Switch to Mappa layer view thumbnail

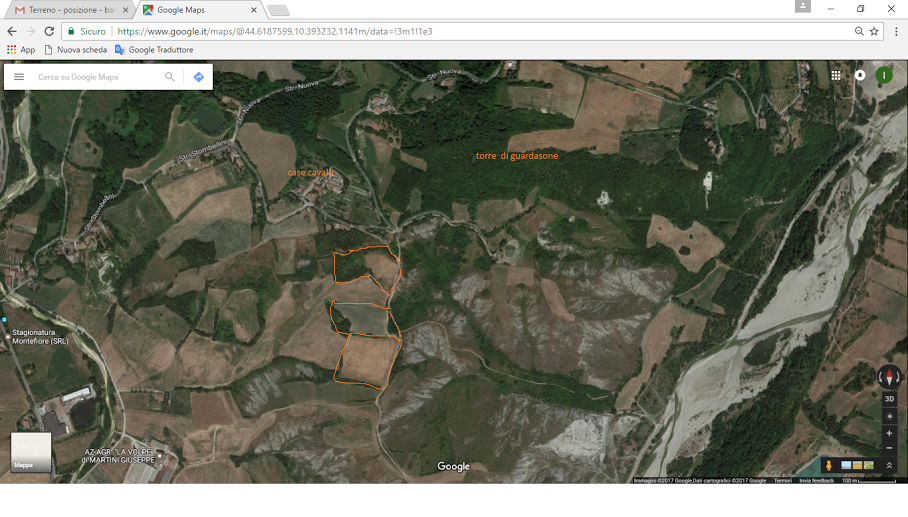pyautogui.click(x=31, y=452)
